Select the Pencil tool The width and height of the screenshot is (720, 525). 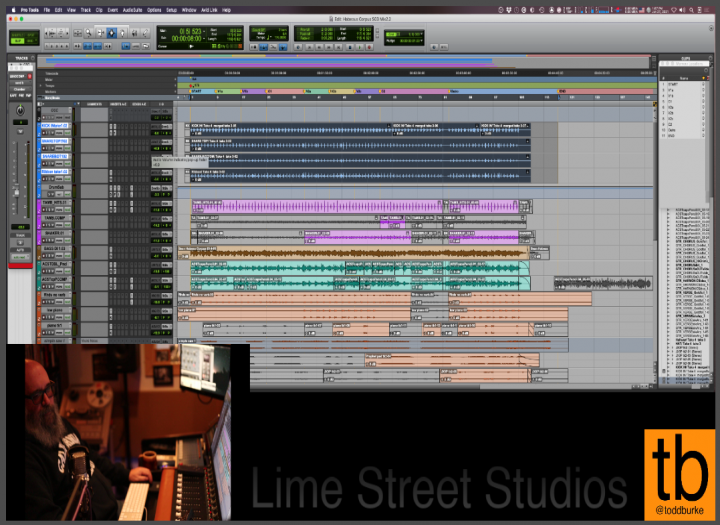(145, 33)
